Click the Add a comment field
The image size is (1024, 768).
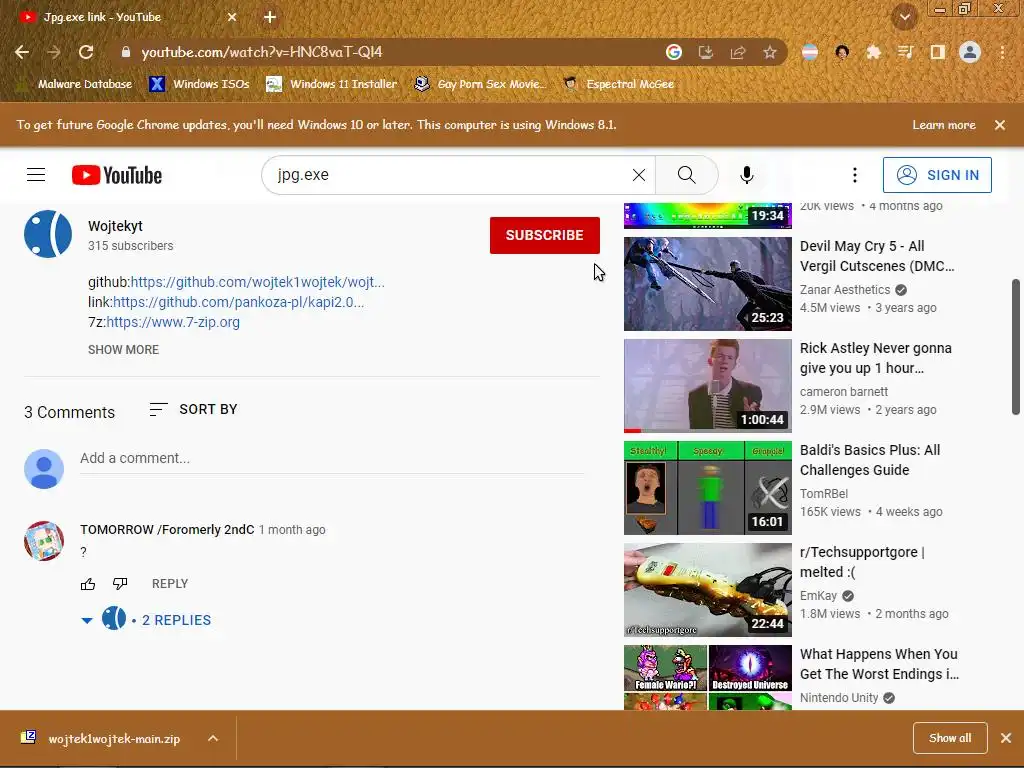[332, 458]
